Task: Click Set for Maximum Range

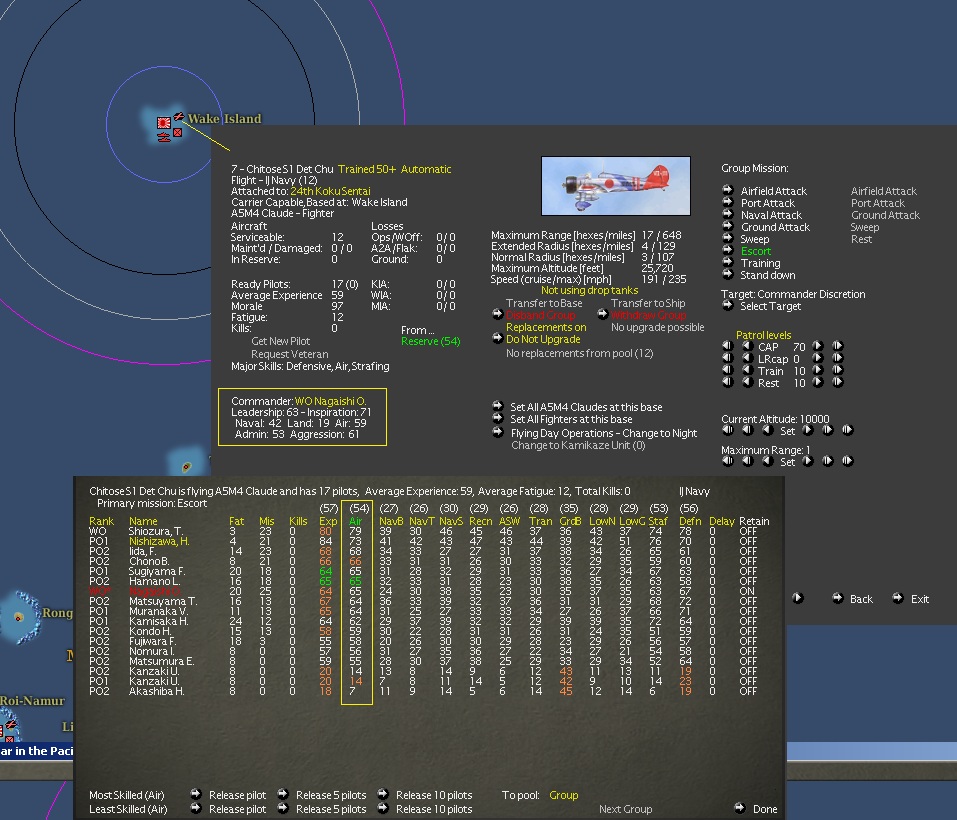Action: tap(787, 462)
